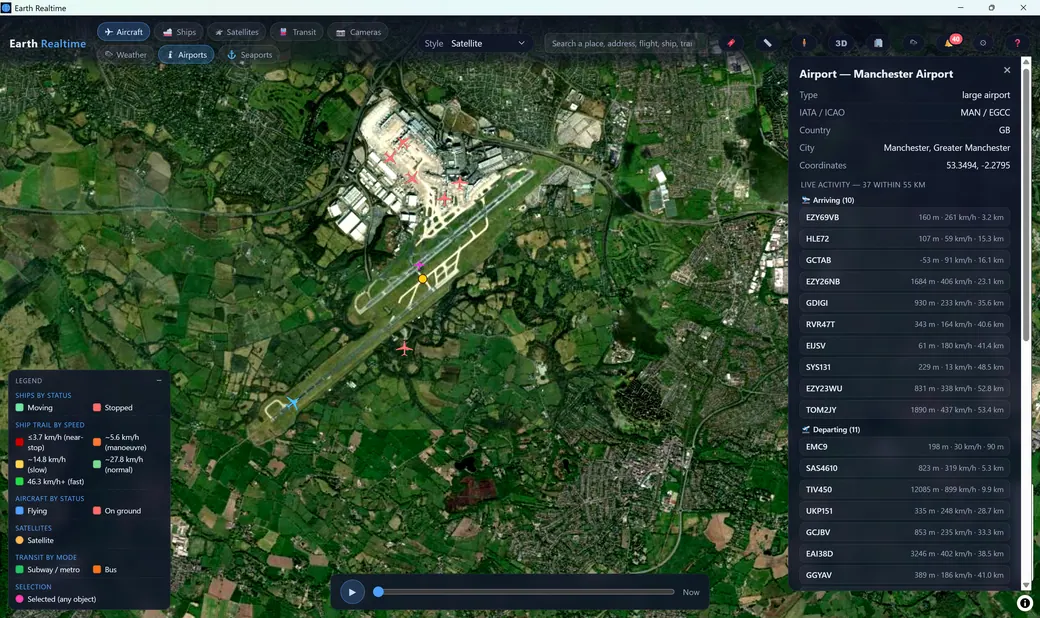Screen dimensions: 1040x618
Task: Minimize the Earth Realtime window
Action: click(x=960, y=7)
